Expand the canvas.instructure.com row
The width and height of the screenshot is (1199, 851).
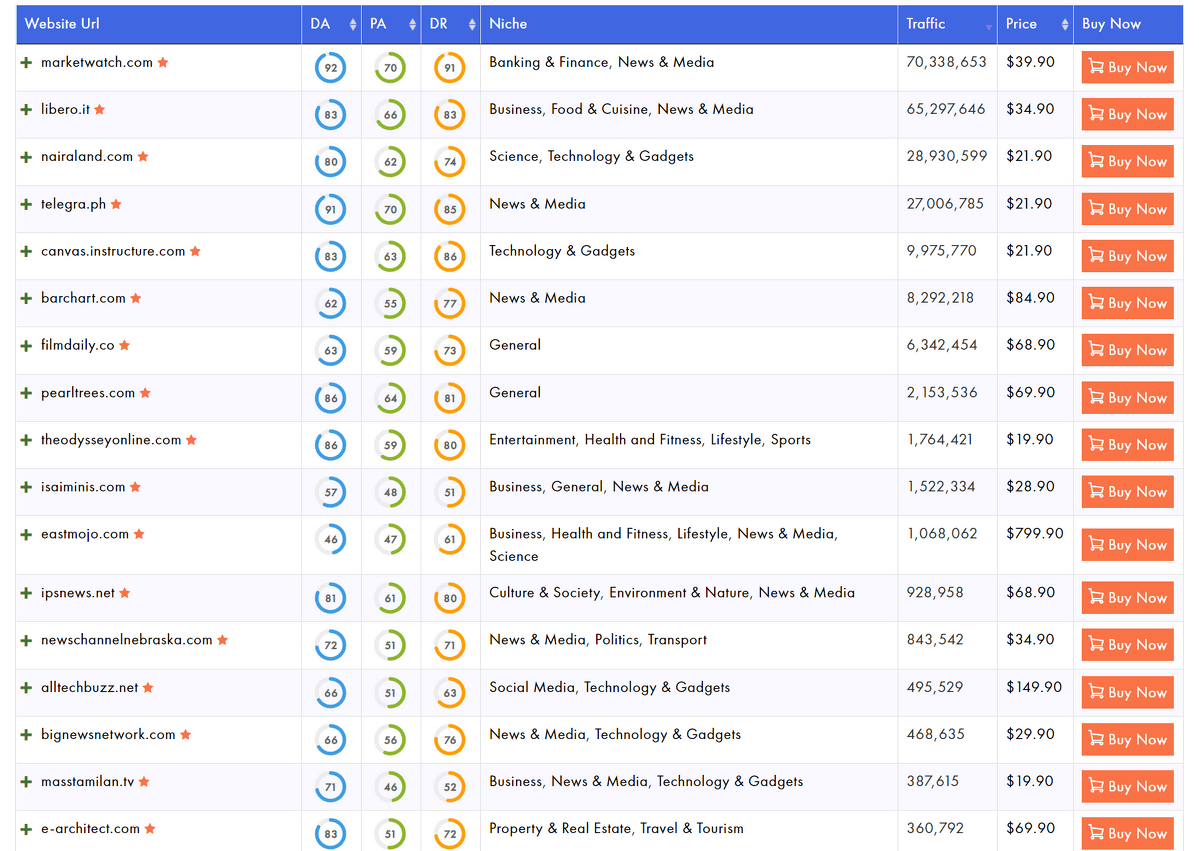(26, 252)
